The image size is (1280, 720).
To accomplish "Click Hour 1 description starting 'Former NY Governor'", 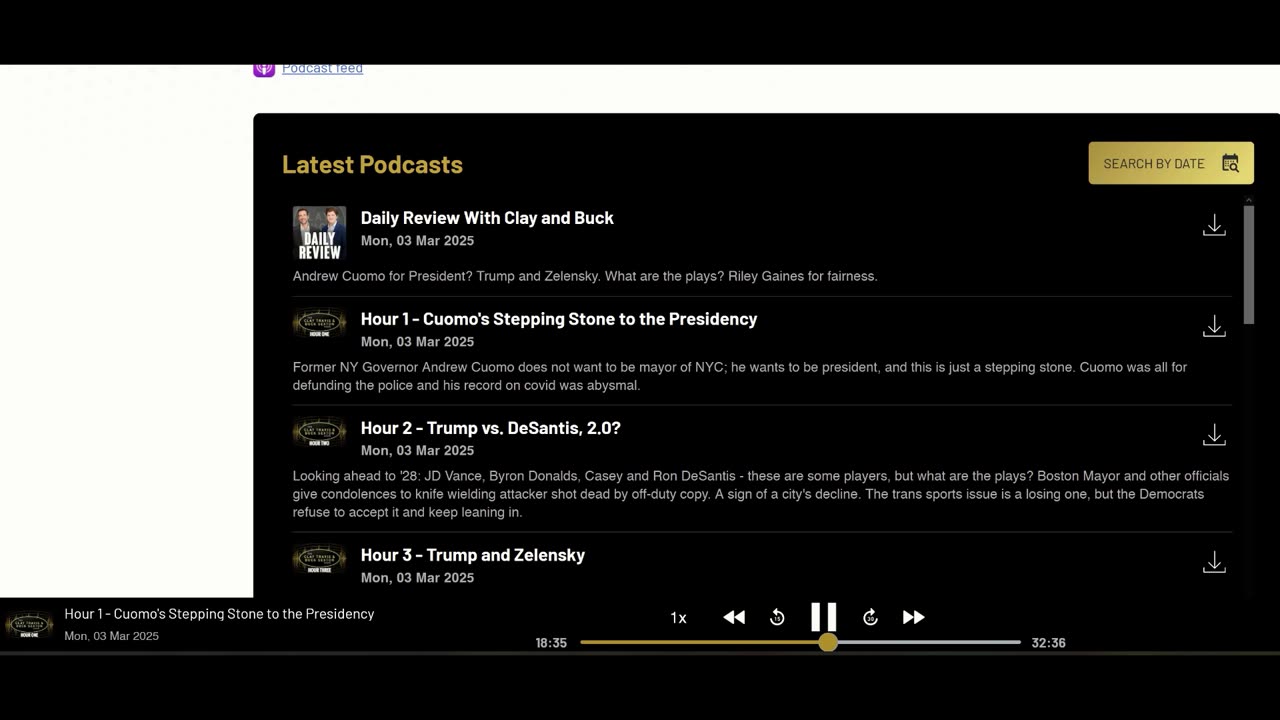I will click(740, 376).
